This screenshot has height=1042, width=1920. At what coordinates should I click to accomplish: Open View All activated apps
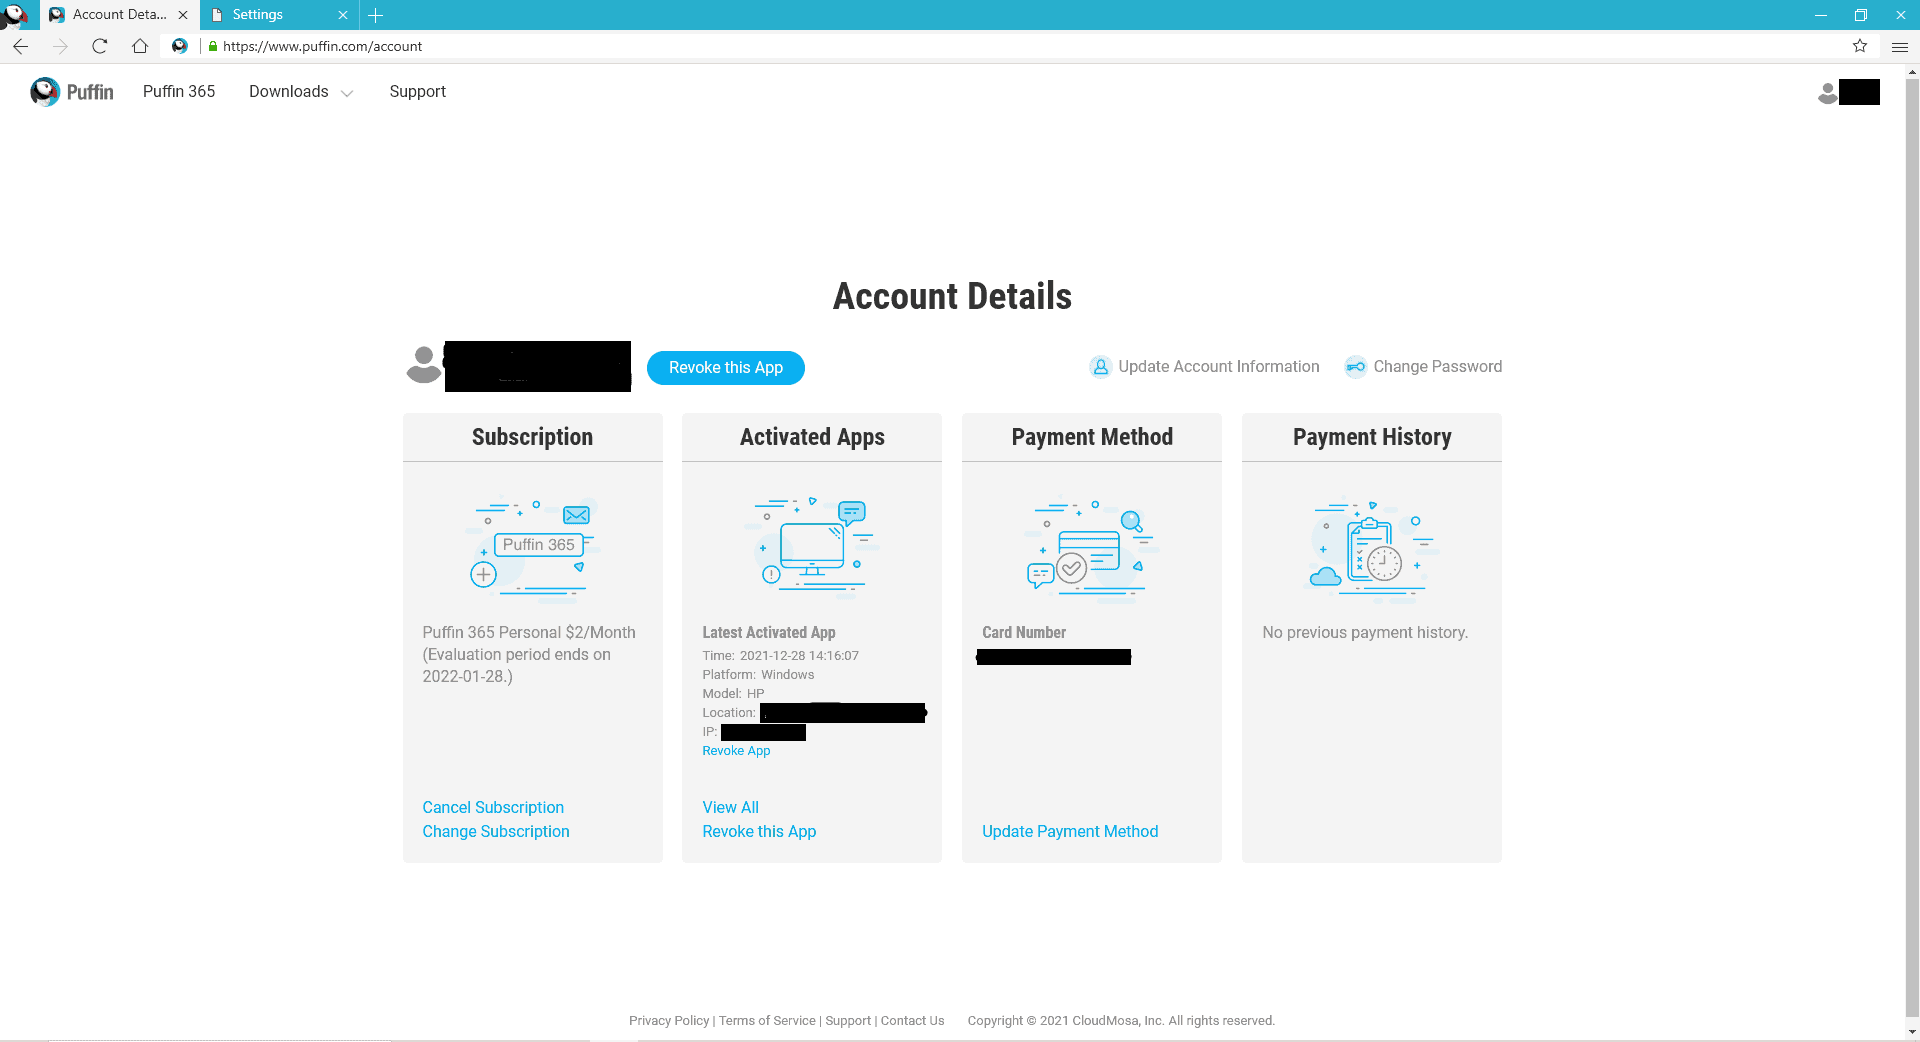(x=730, y=807)
